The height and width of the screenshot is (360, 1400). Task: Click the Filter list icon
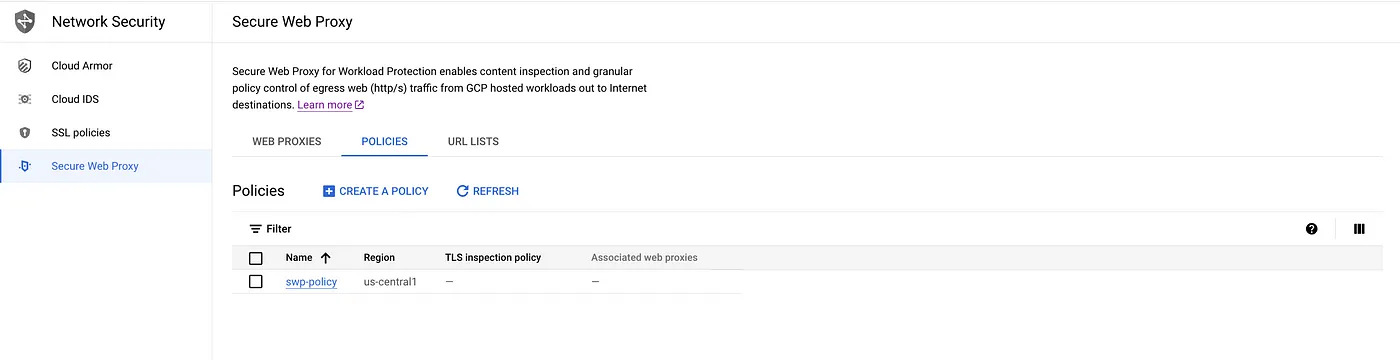point(256,229)
